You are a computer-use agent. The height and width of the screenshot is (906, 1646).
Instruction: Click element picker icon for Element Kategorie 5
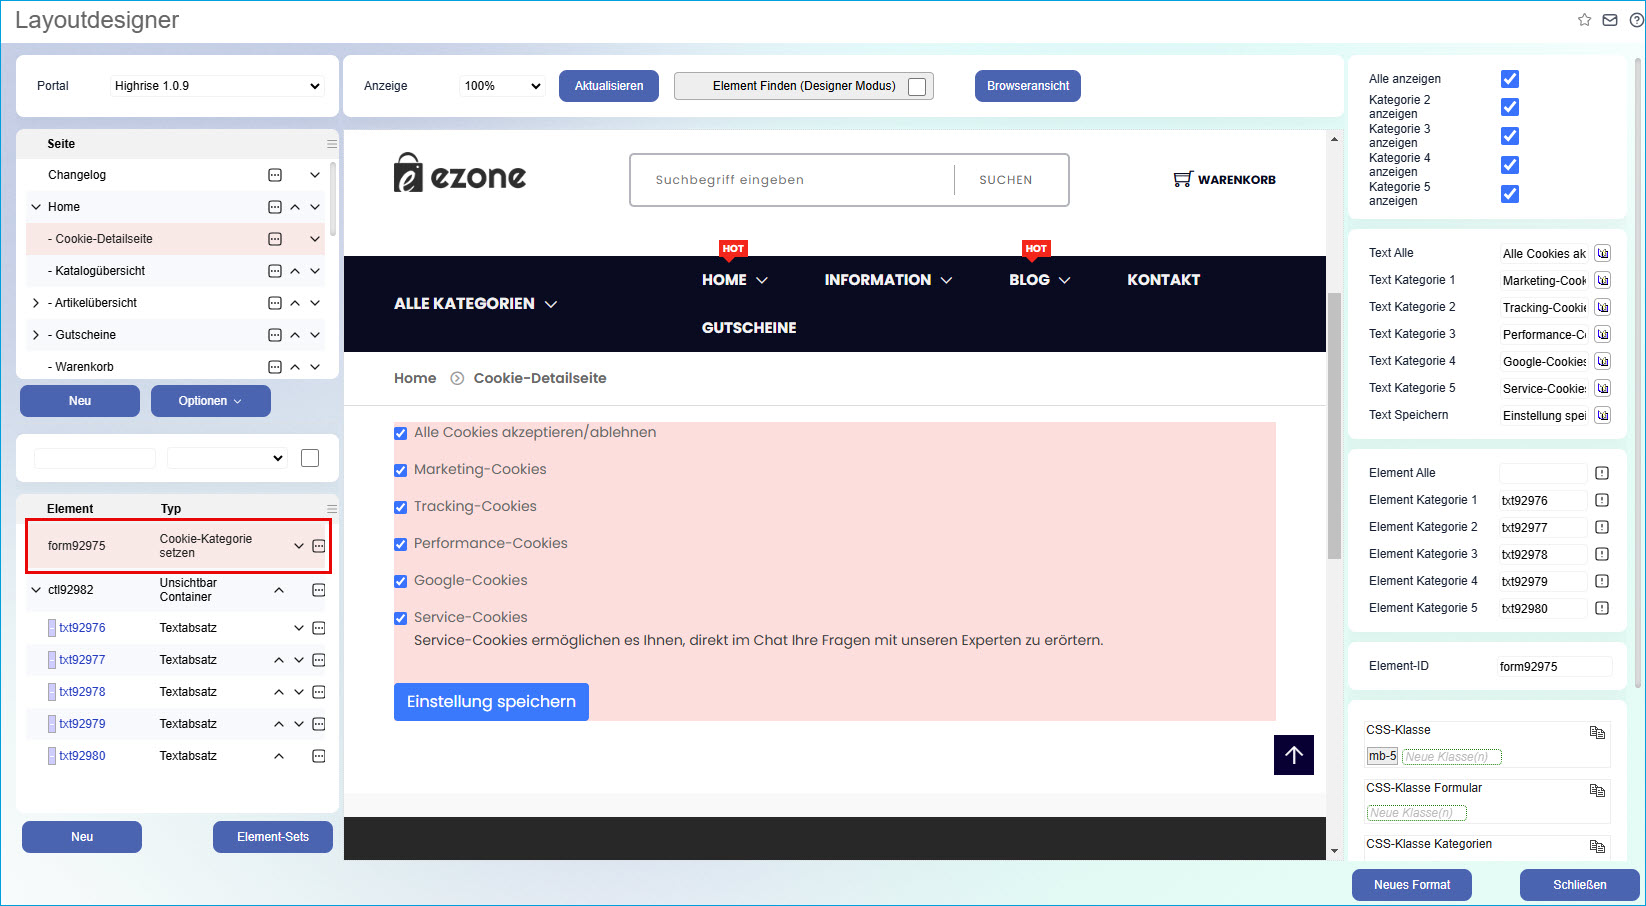tap(1602, 608)
